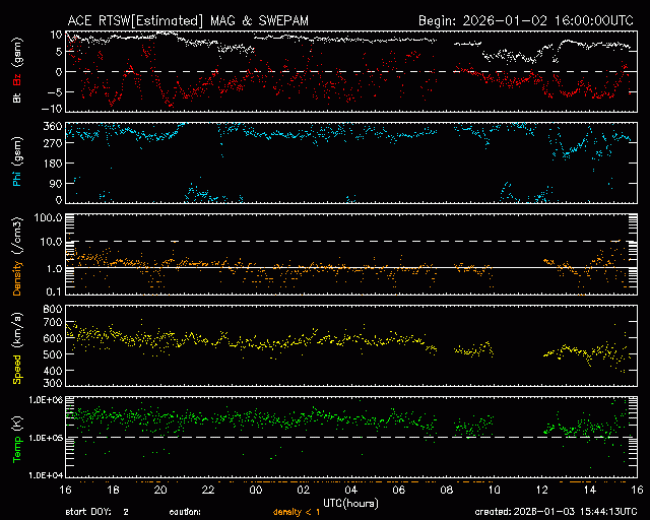Click the 360 tick on the Phi axis
Viewport: 650px width, 520px height.
tap(53, 126)
